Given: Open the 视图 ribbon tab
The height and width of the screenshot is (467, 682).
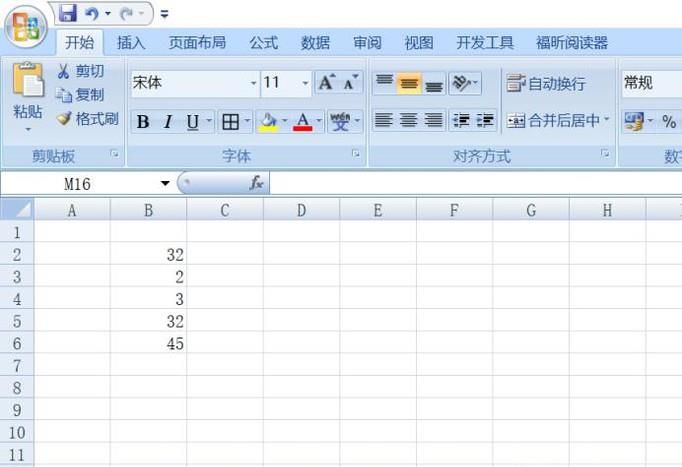Looking at the screenshot, I should [419, 43].
